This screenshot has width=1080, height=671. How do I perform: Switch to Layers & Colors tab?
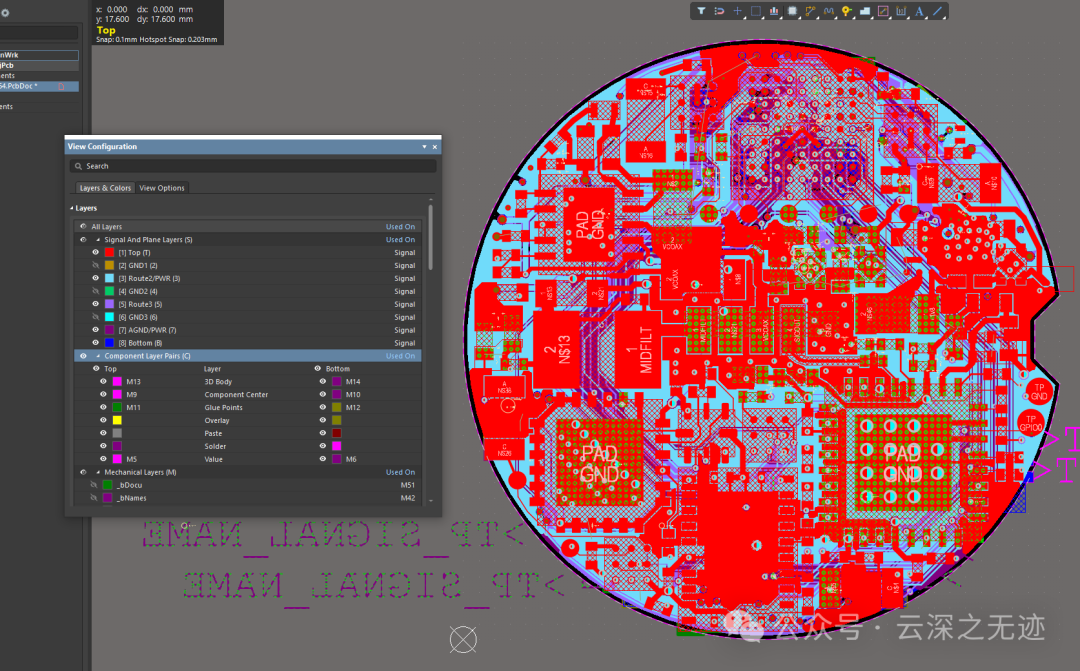[105, 188]
